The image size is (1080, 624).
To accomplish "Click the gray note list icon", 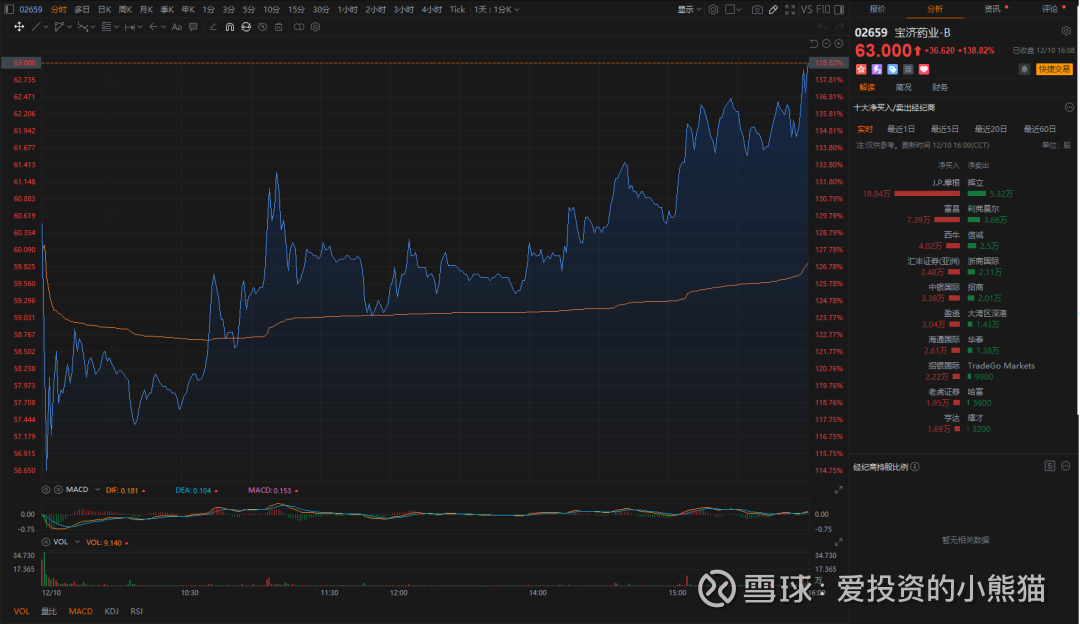I will 908,70.
